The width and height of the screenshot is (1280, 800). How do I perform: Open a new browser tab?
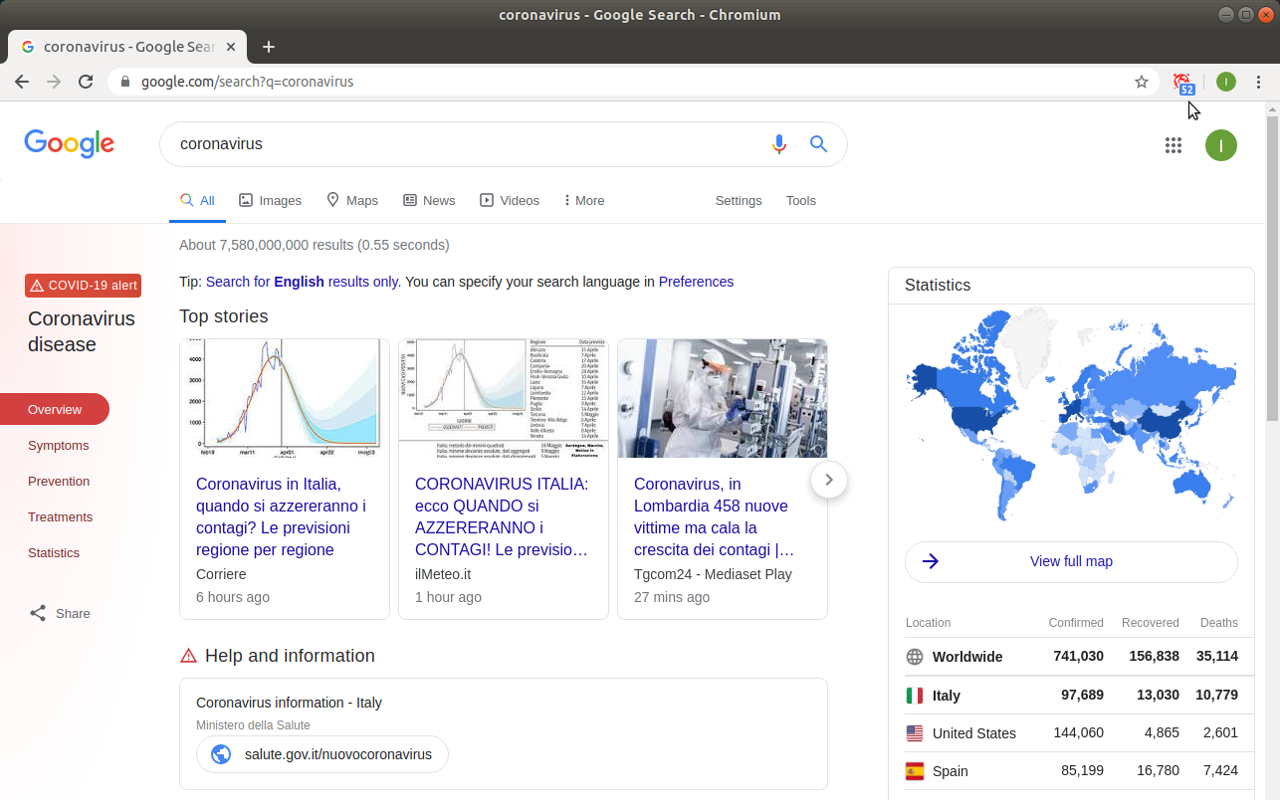click(x=269, y=46)
